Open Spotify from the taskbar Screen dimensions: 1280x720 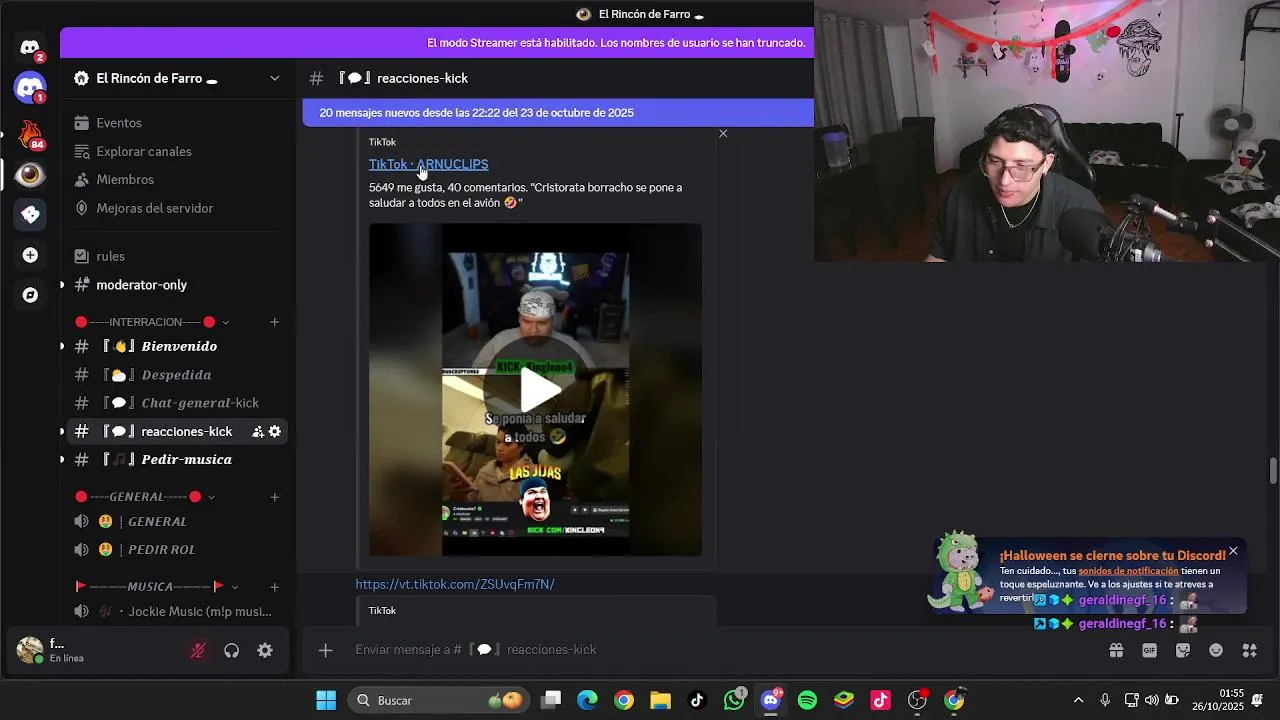(x=807, y=700)
